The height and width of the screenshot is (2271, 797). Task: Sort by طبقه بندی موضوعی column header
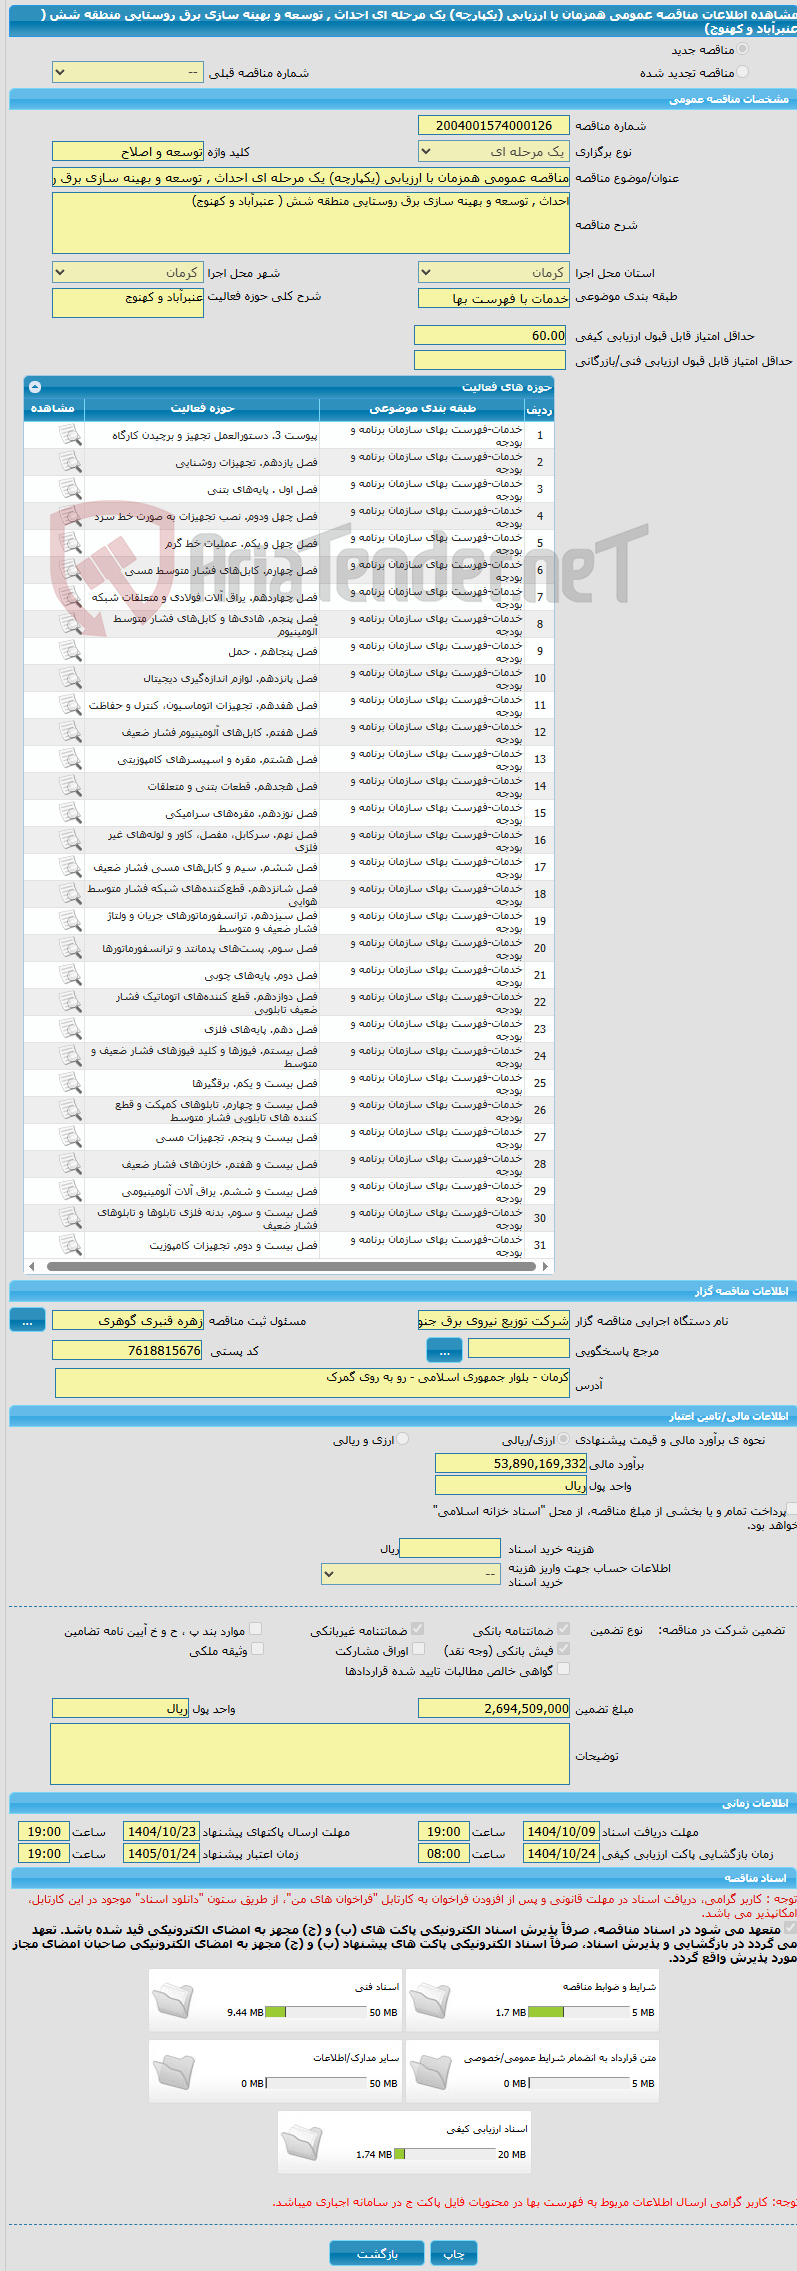(422, 408)
